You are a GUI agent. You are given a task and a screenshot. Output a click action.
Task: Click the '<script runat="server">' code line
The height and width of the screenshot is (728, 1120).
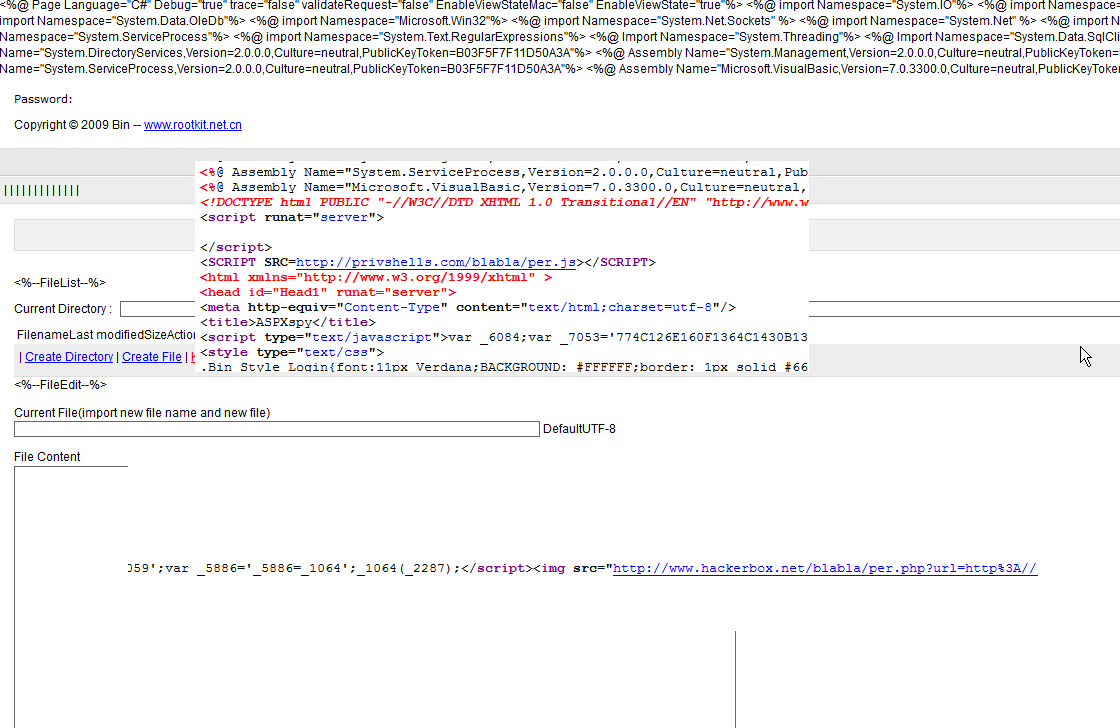click(292, 217)
